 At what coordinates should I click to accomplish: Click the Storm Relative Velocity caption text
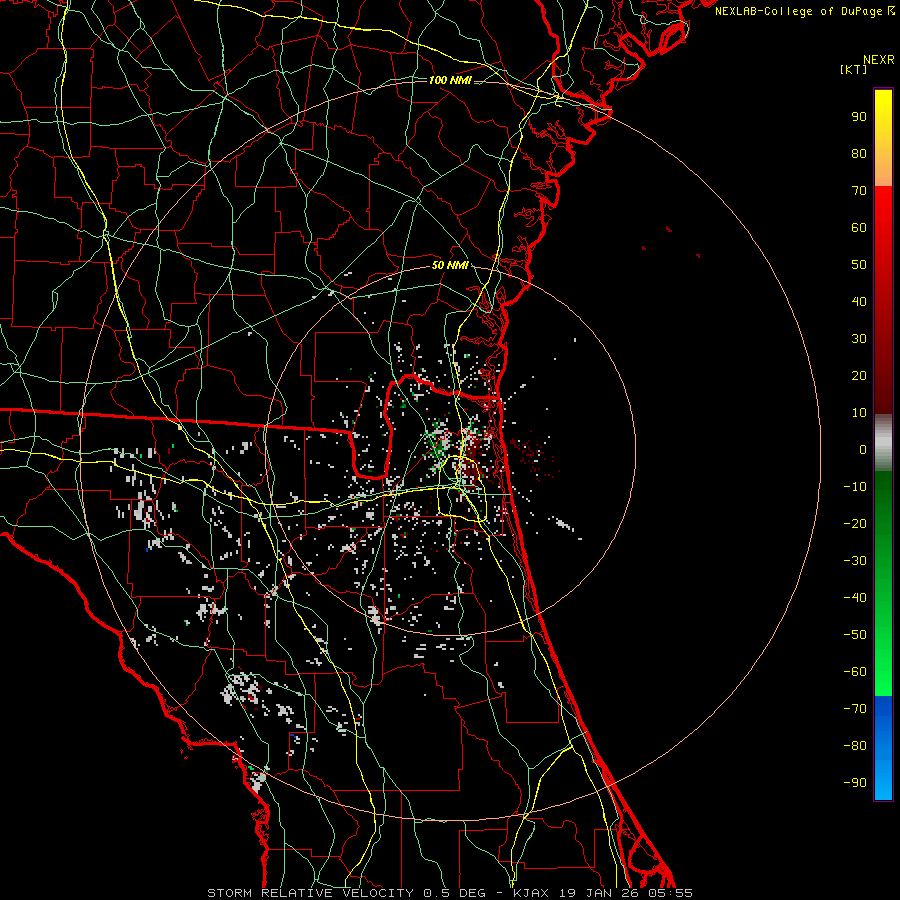449,893
